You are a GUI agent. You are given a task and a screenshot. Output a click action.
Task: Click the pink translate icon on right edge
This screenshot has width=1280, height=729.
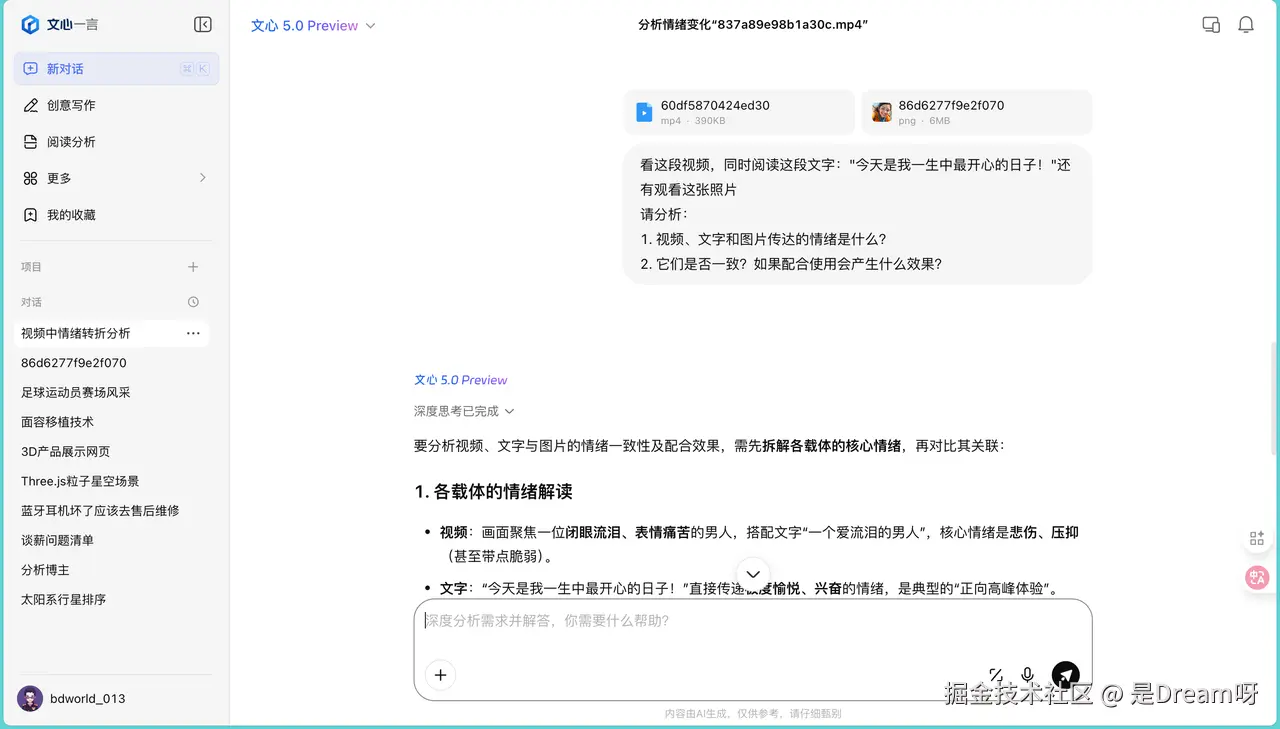tap(1257, 577)
